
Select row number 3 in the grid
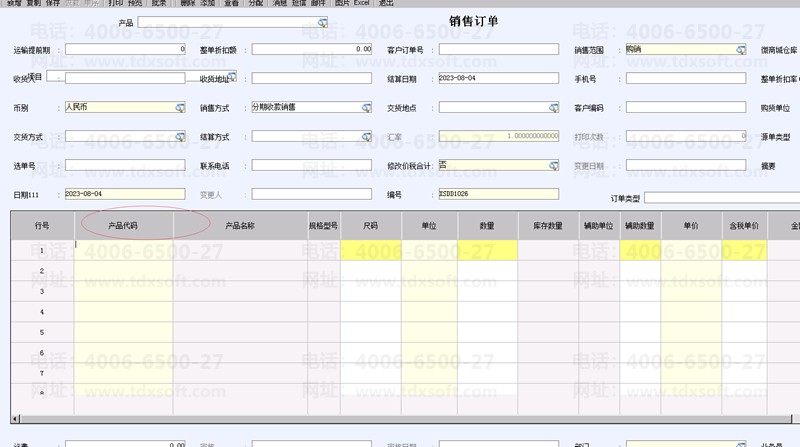point(41,291)
